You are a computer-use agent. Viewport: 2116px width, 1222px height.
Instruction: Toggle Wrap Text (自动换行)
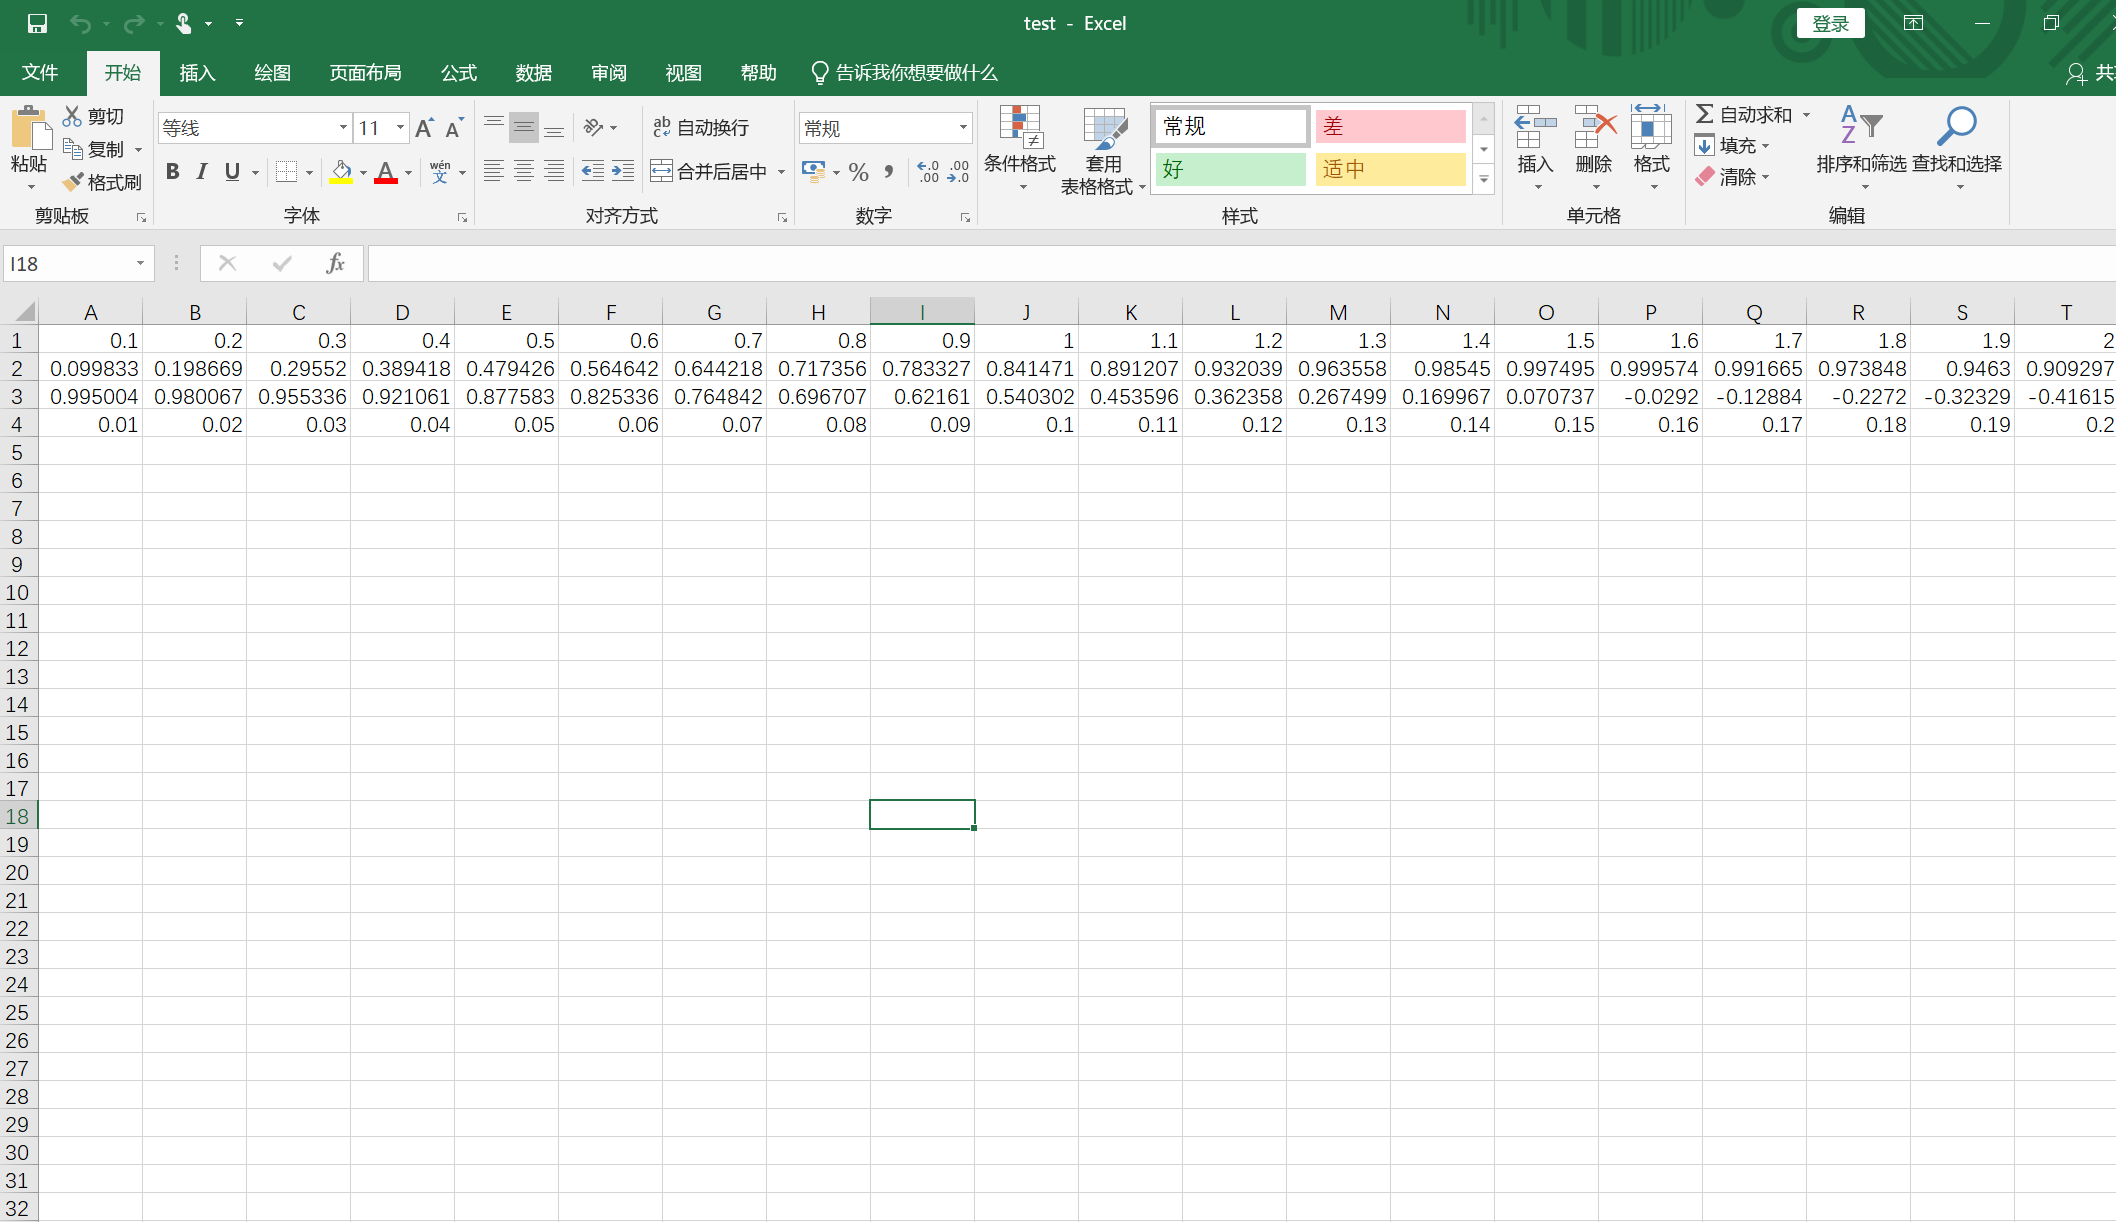click(x=700, y=127)
